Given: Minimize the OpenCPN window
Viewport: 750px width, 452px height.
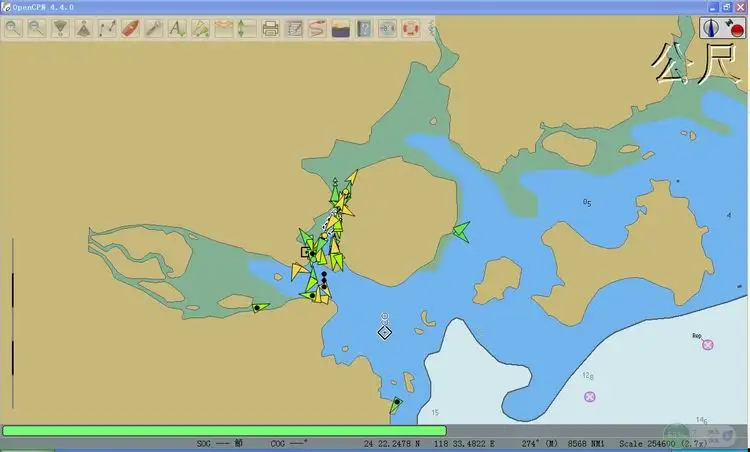Looking at the screenshot, I should coord(713,7).
